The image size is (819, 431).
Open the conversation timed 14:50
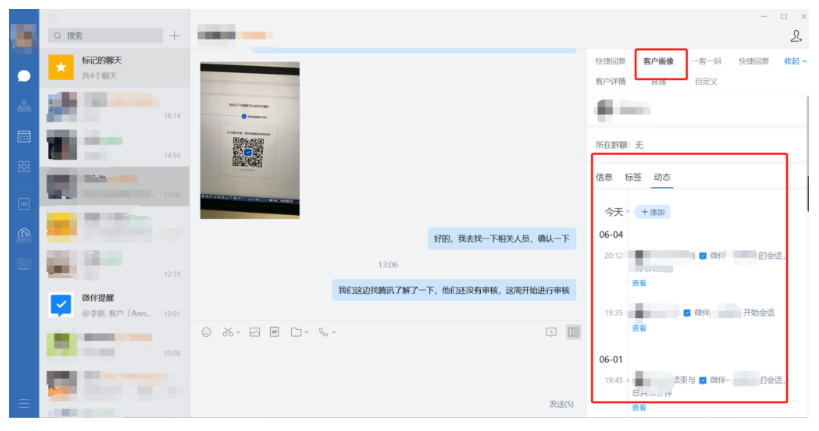[114, 146]
